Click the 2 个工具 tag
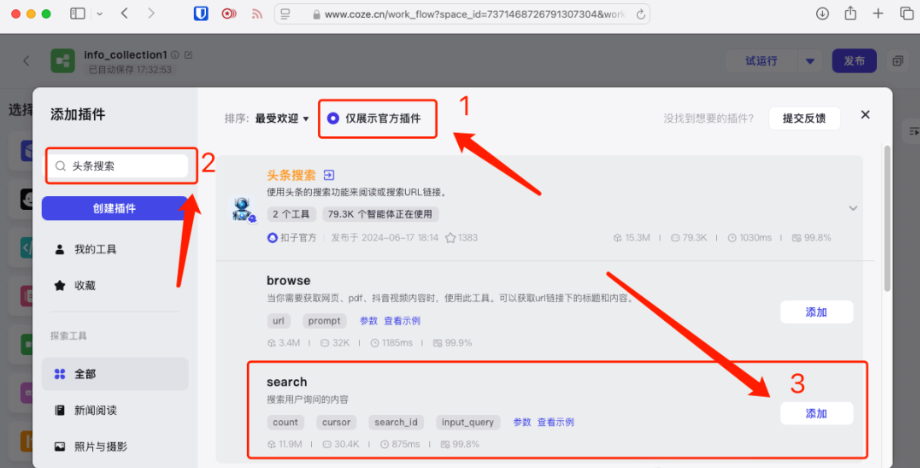This screenshot has height=468, width=920. pyautogui.click(x=291, y=214)
